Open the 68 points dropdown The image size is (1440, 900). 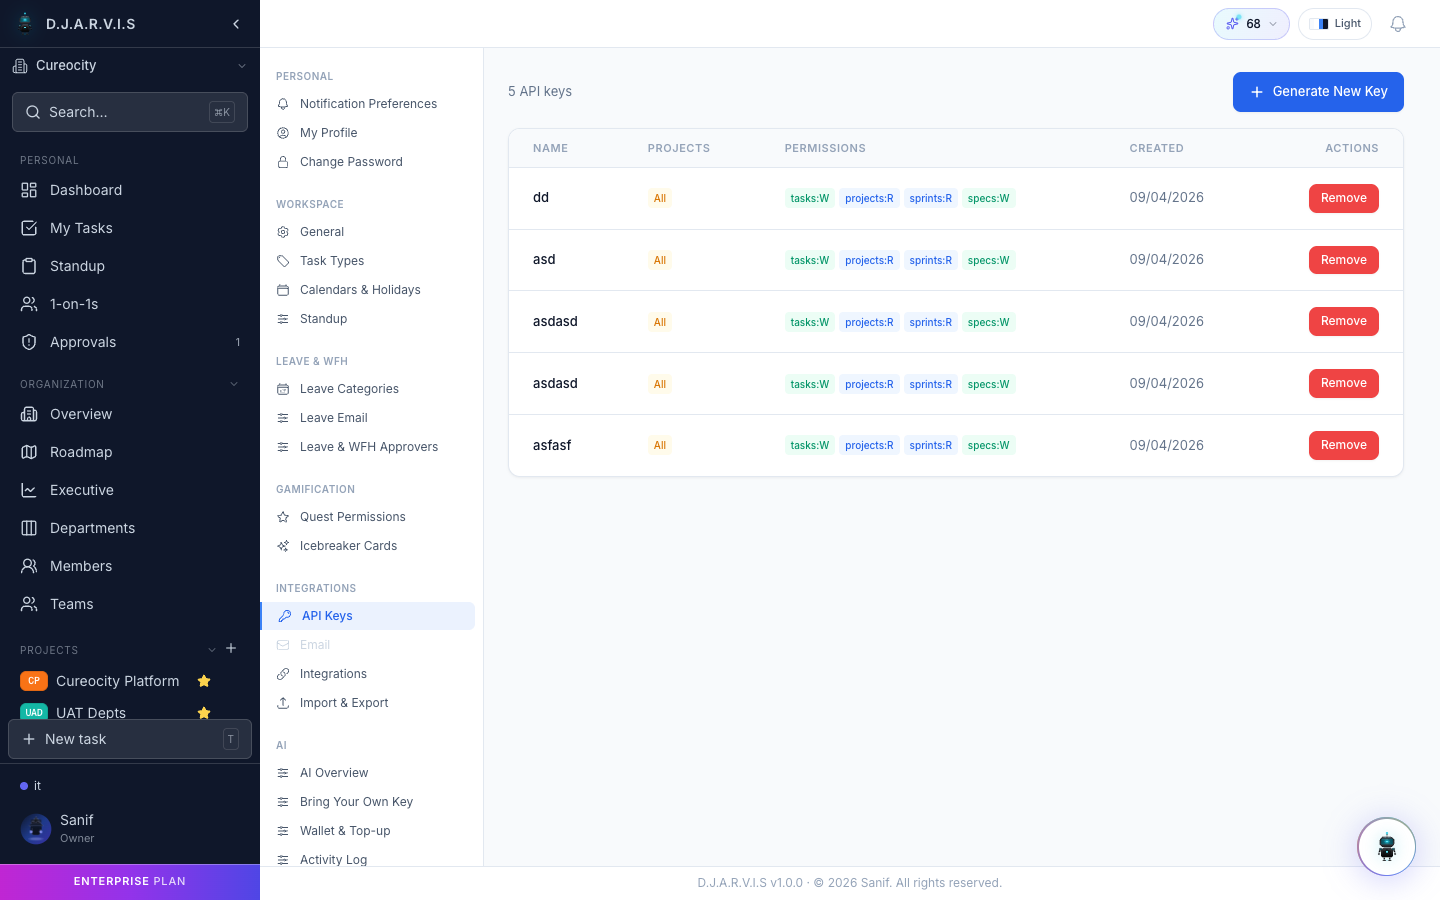tap(1251, 24)
